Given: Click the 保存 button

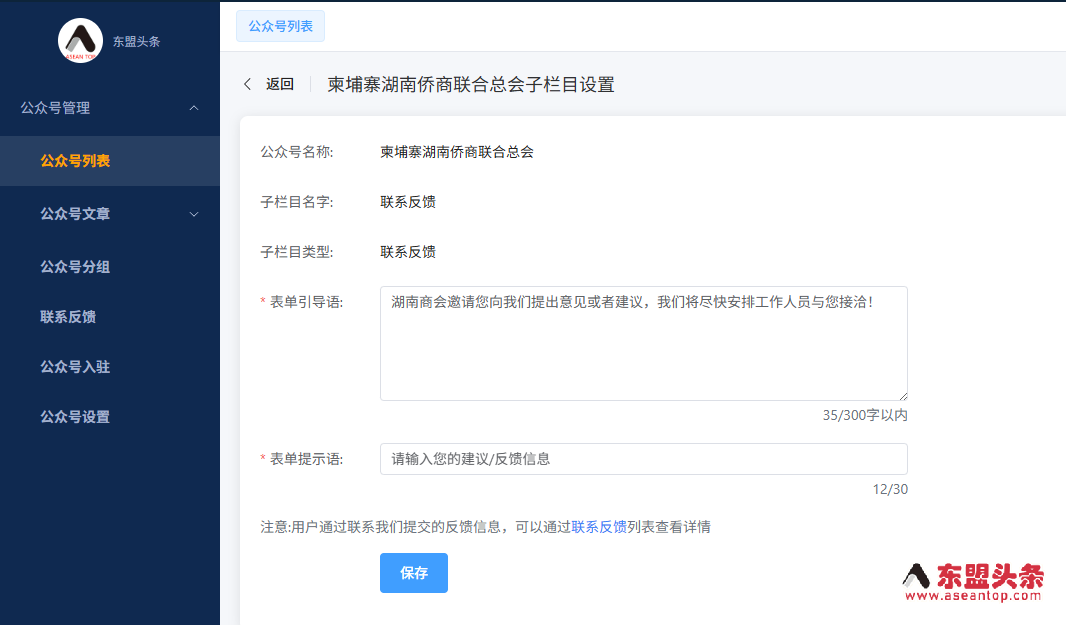Looking at the screenshot, I should coord(413,573).
